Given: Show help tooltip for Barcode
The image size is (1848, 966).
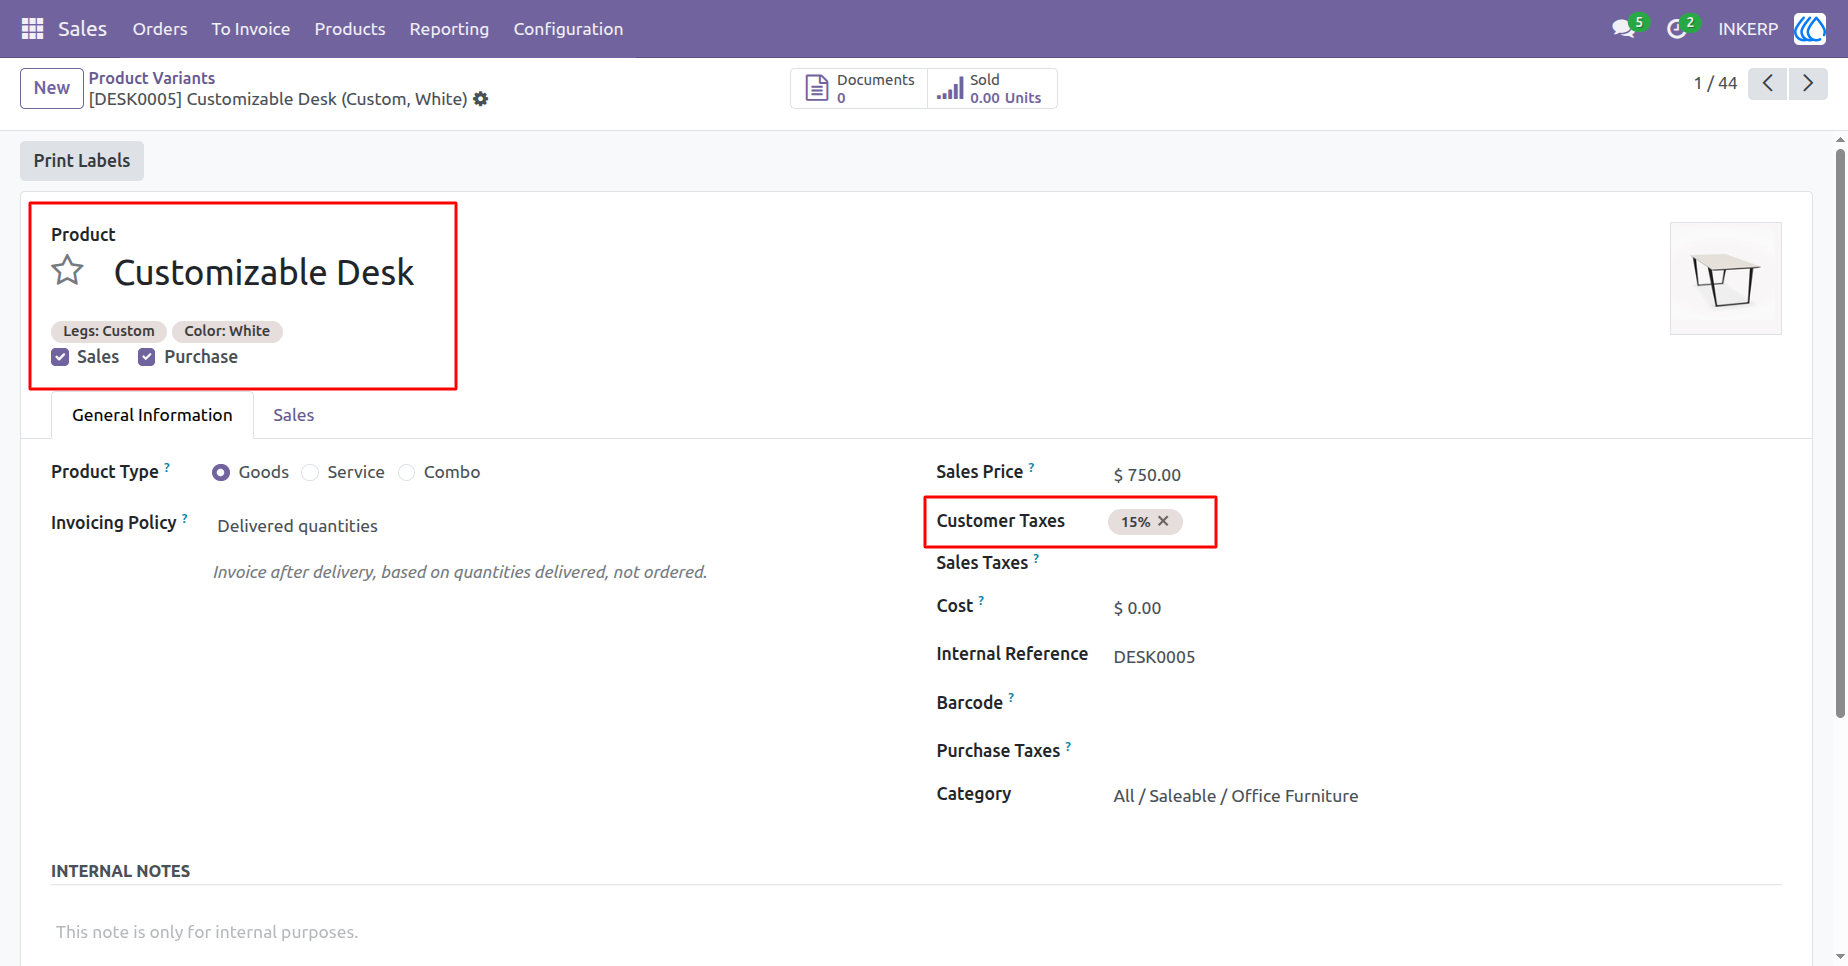Looking at the screenshot, I should pos(1011,698).
